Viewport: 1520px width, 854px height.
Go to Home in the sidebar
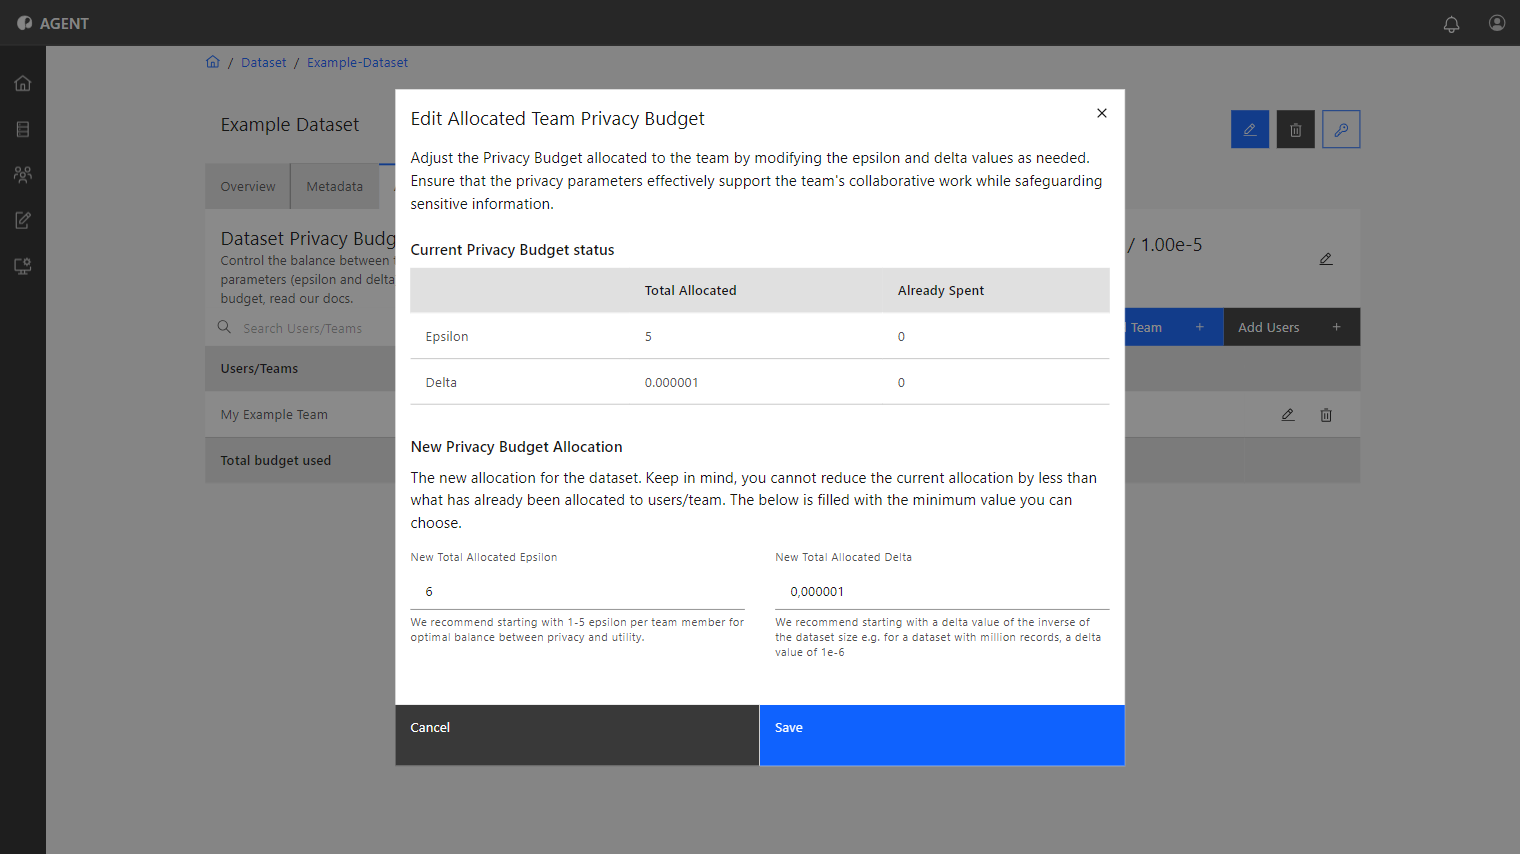[x=23, y=83]
